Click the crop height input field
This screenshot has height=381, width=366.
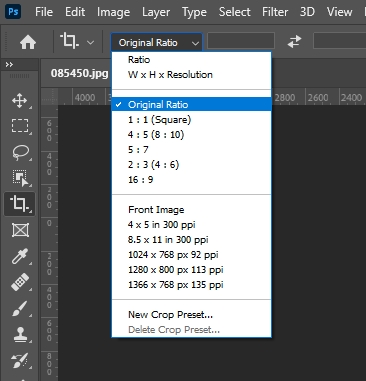[x=339, y=41]
